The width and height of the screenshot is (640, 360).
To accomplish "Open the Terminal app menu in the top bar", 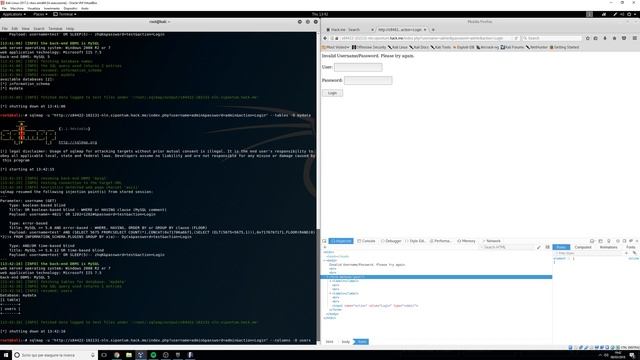I will [65, 14].
